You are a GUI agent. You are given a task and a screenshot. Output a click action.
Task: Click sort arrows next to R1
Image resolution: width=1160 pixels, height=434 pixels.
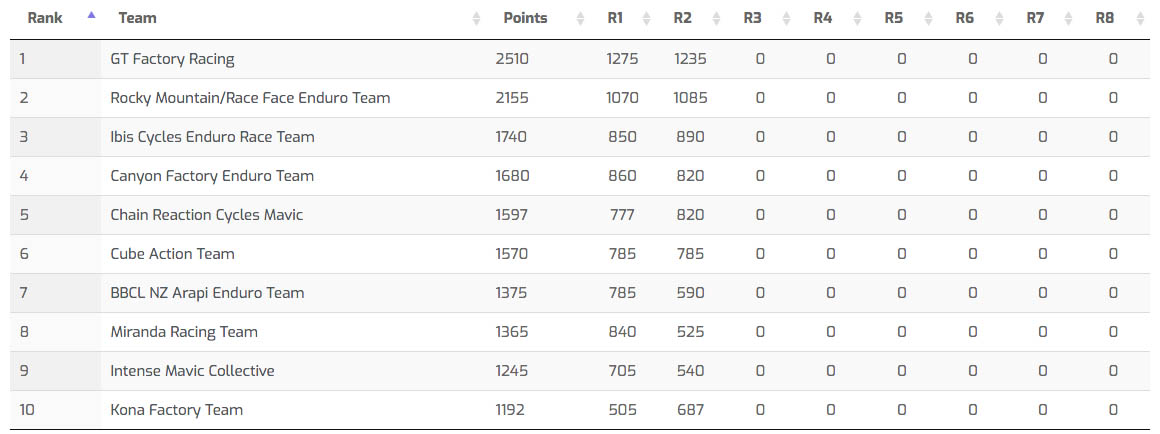646,19
